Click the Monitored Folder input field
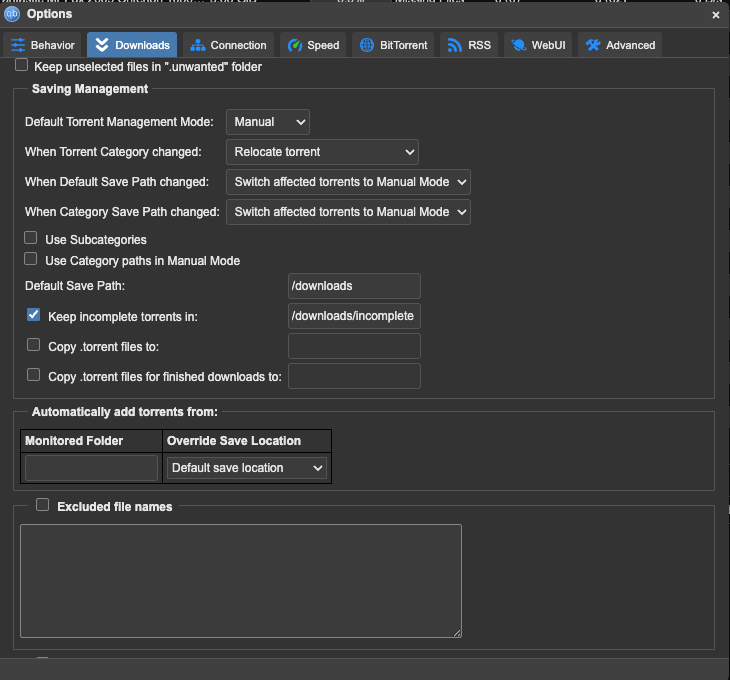The width and height of the screenshot is (730, 680). pos(92,468)
